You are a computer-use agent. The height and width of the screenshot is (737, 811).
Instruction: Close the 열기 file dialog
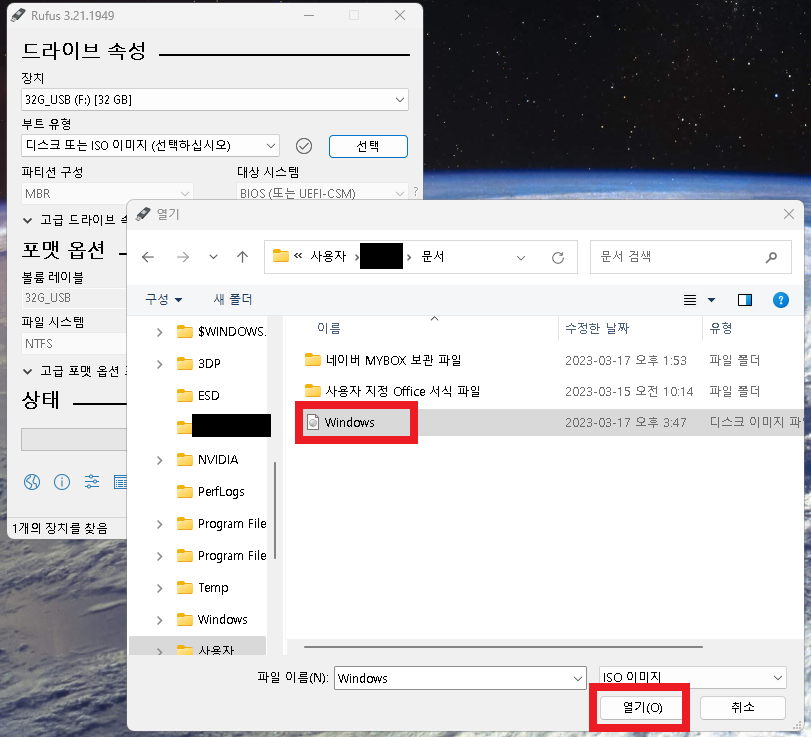(789, 214)
